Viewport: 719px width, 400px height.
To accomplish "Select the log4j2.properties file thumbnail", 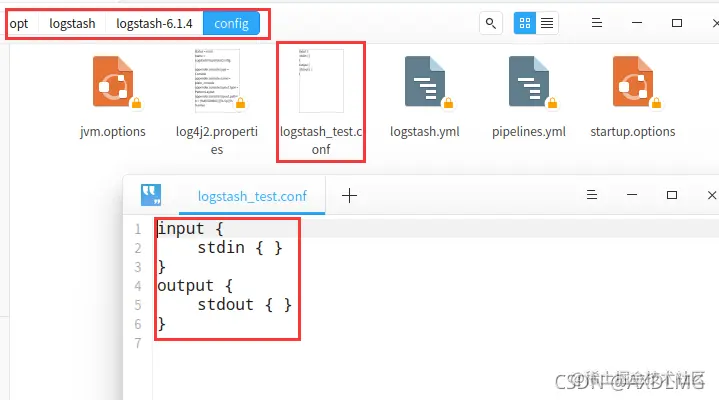I will click(x=217, y=81).
